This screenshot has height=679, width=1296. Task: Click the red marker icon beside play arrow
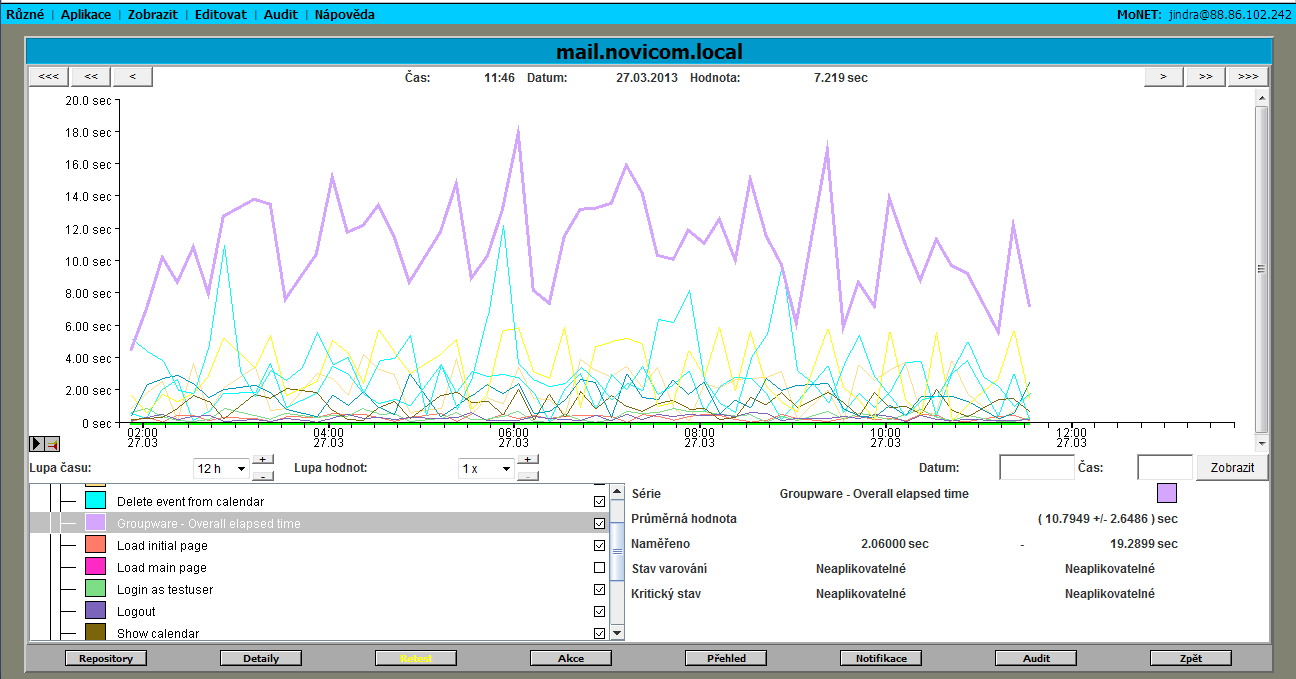tap(52, 444)
